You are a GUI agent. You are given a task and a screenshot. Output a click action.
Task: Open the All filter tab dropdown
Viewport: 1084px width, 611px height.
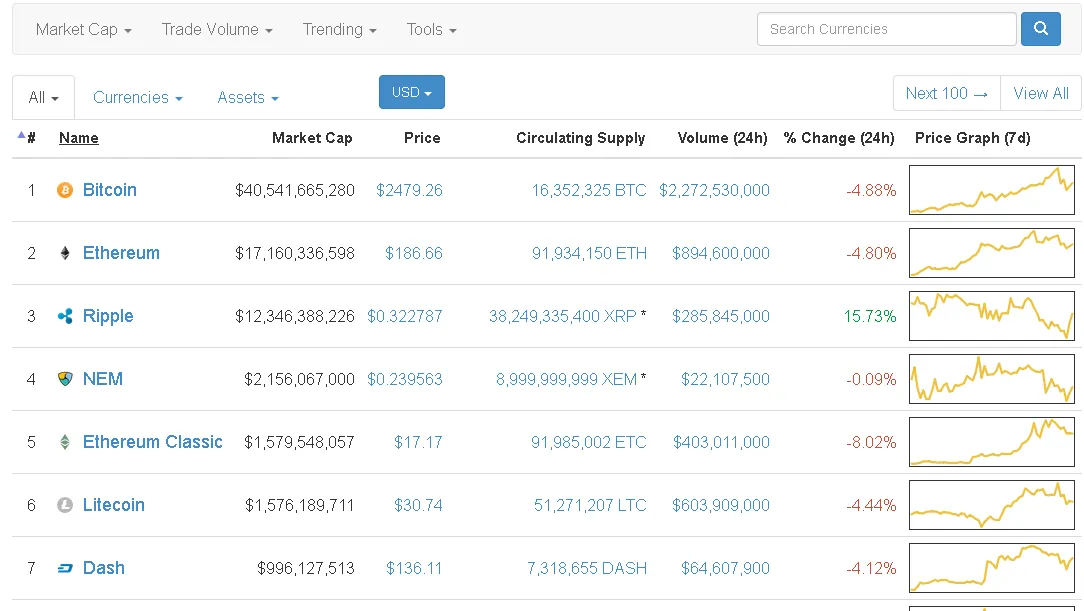click(43, 97)
